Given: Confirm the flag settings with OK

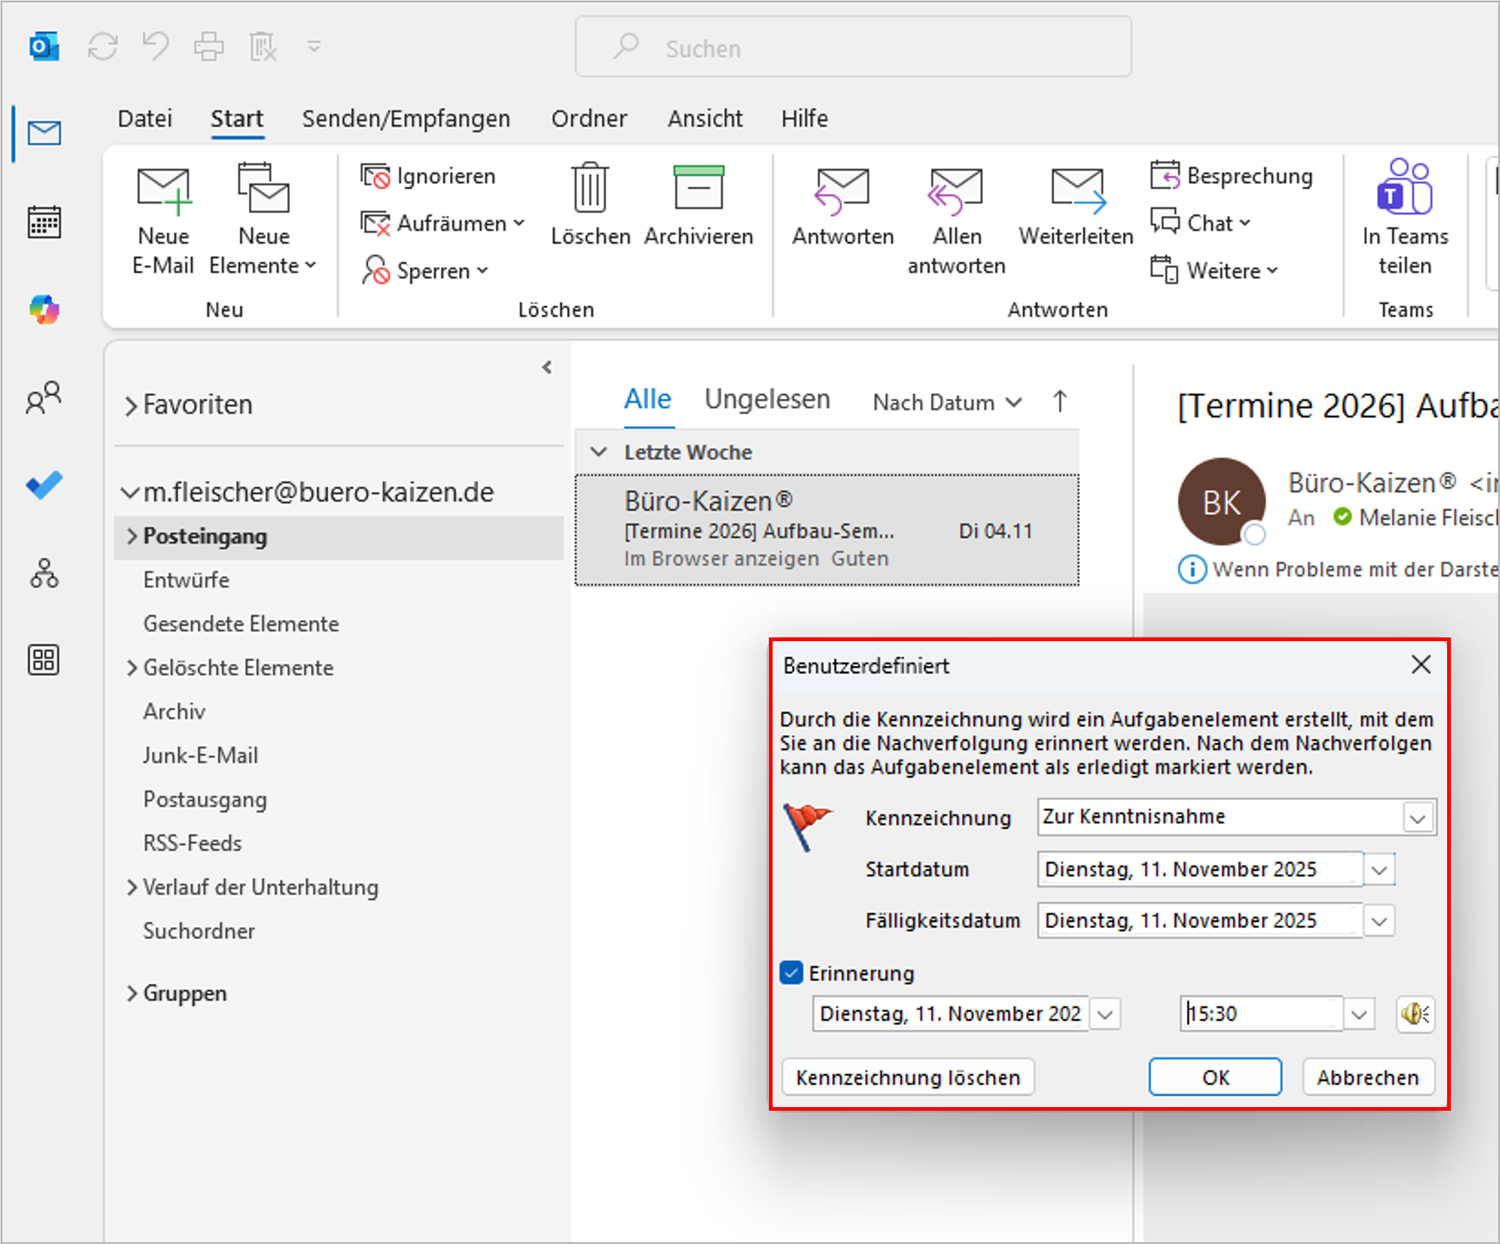Looking at the screenshot, I should tap(1214, 1077).
